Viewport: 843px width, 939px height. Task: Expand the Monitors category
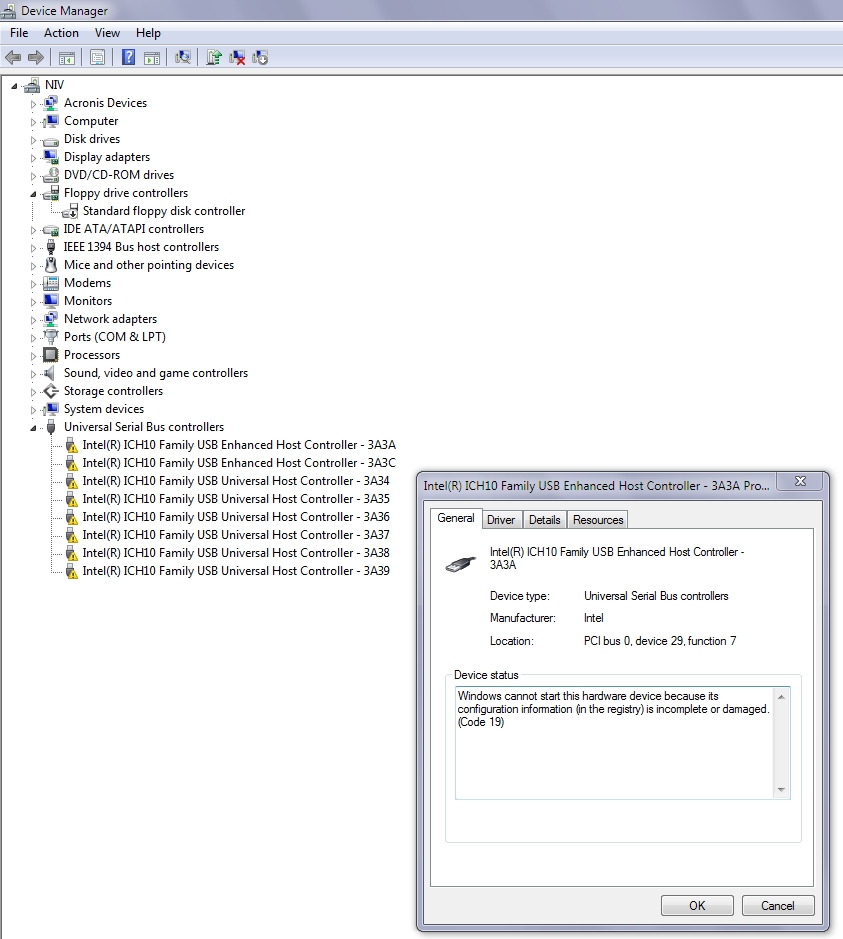pyautogui.click(x=34, y=302)
